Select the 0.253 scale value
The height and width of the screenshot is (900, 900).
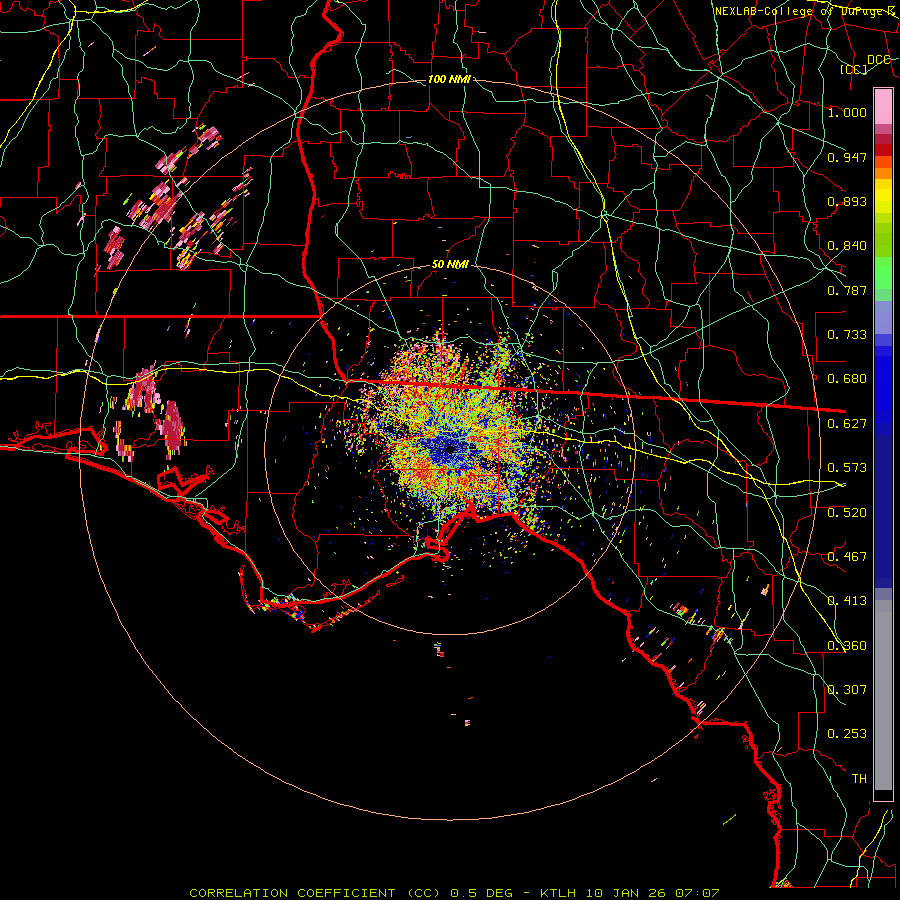847,734
